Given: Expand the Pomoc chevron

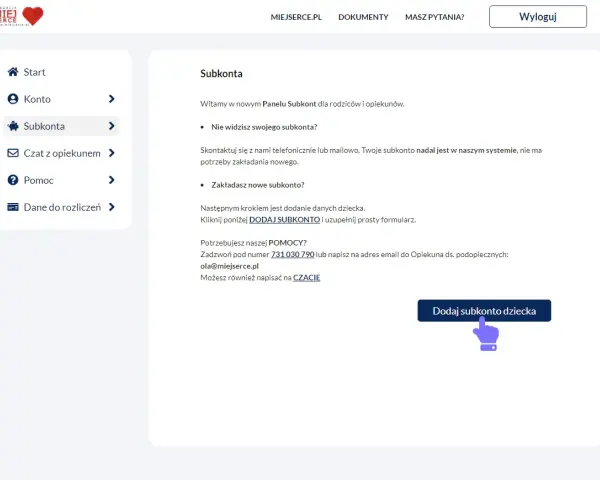Looking at the screenshot, I should tap(111, 180).
